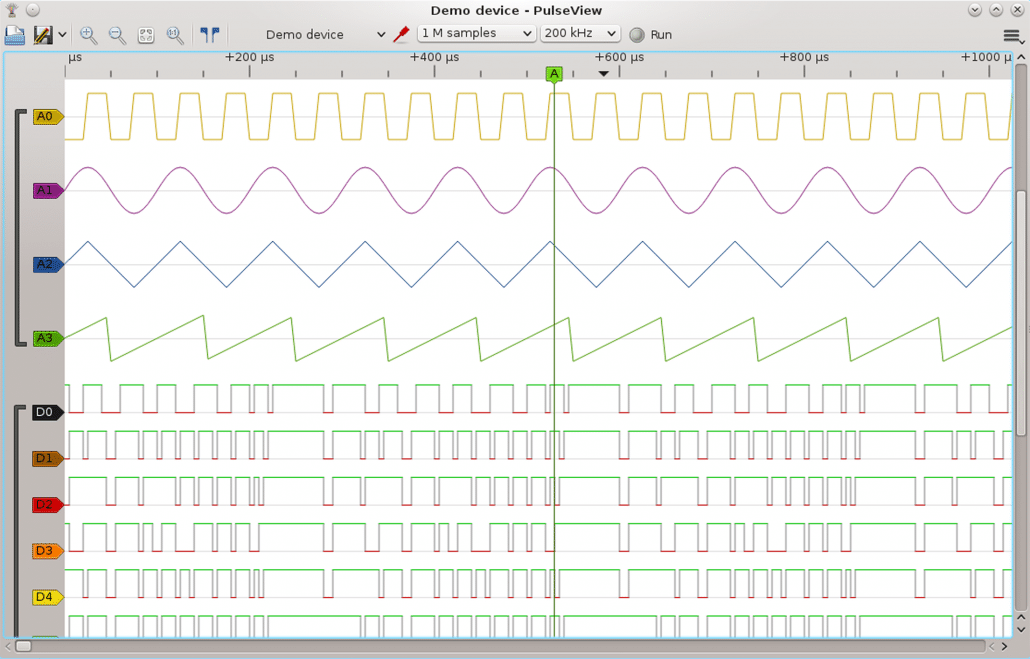
Task: Select the A0 analog channel label
Action: (47, 116)
